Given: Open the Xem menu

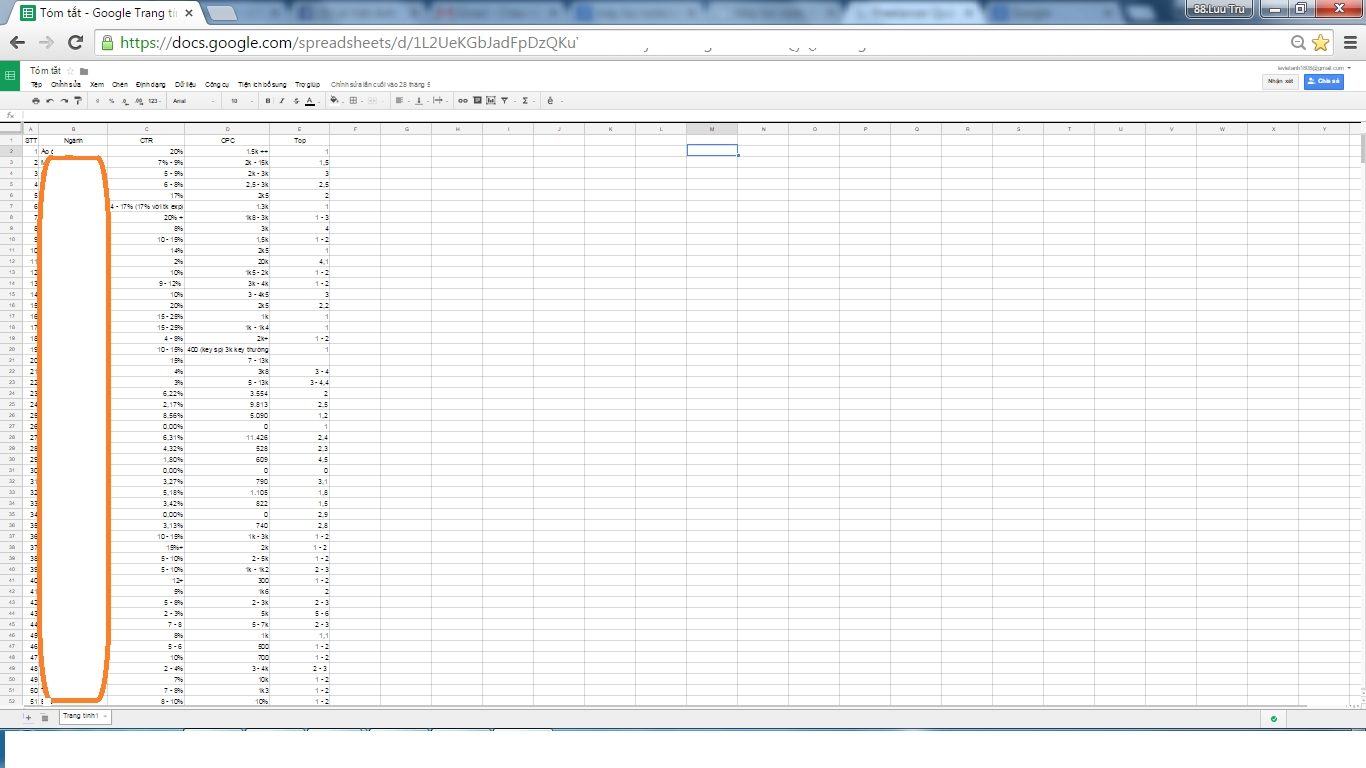Looking at the screenshot, I should coord(97,85).
